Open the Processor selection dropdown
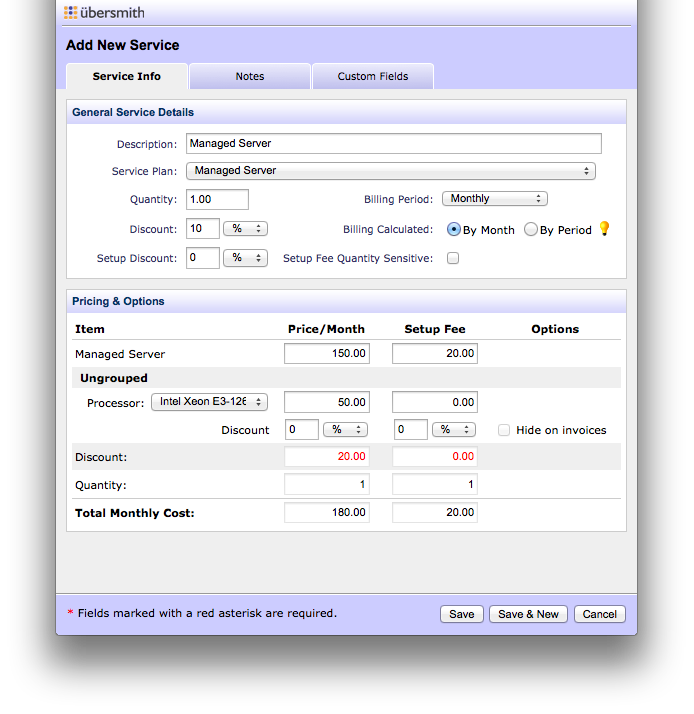 click(x=209, y=402)
